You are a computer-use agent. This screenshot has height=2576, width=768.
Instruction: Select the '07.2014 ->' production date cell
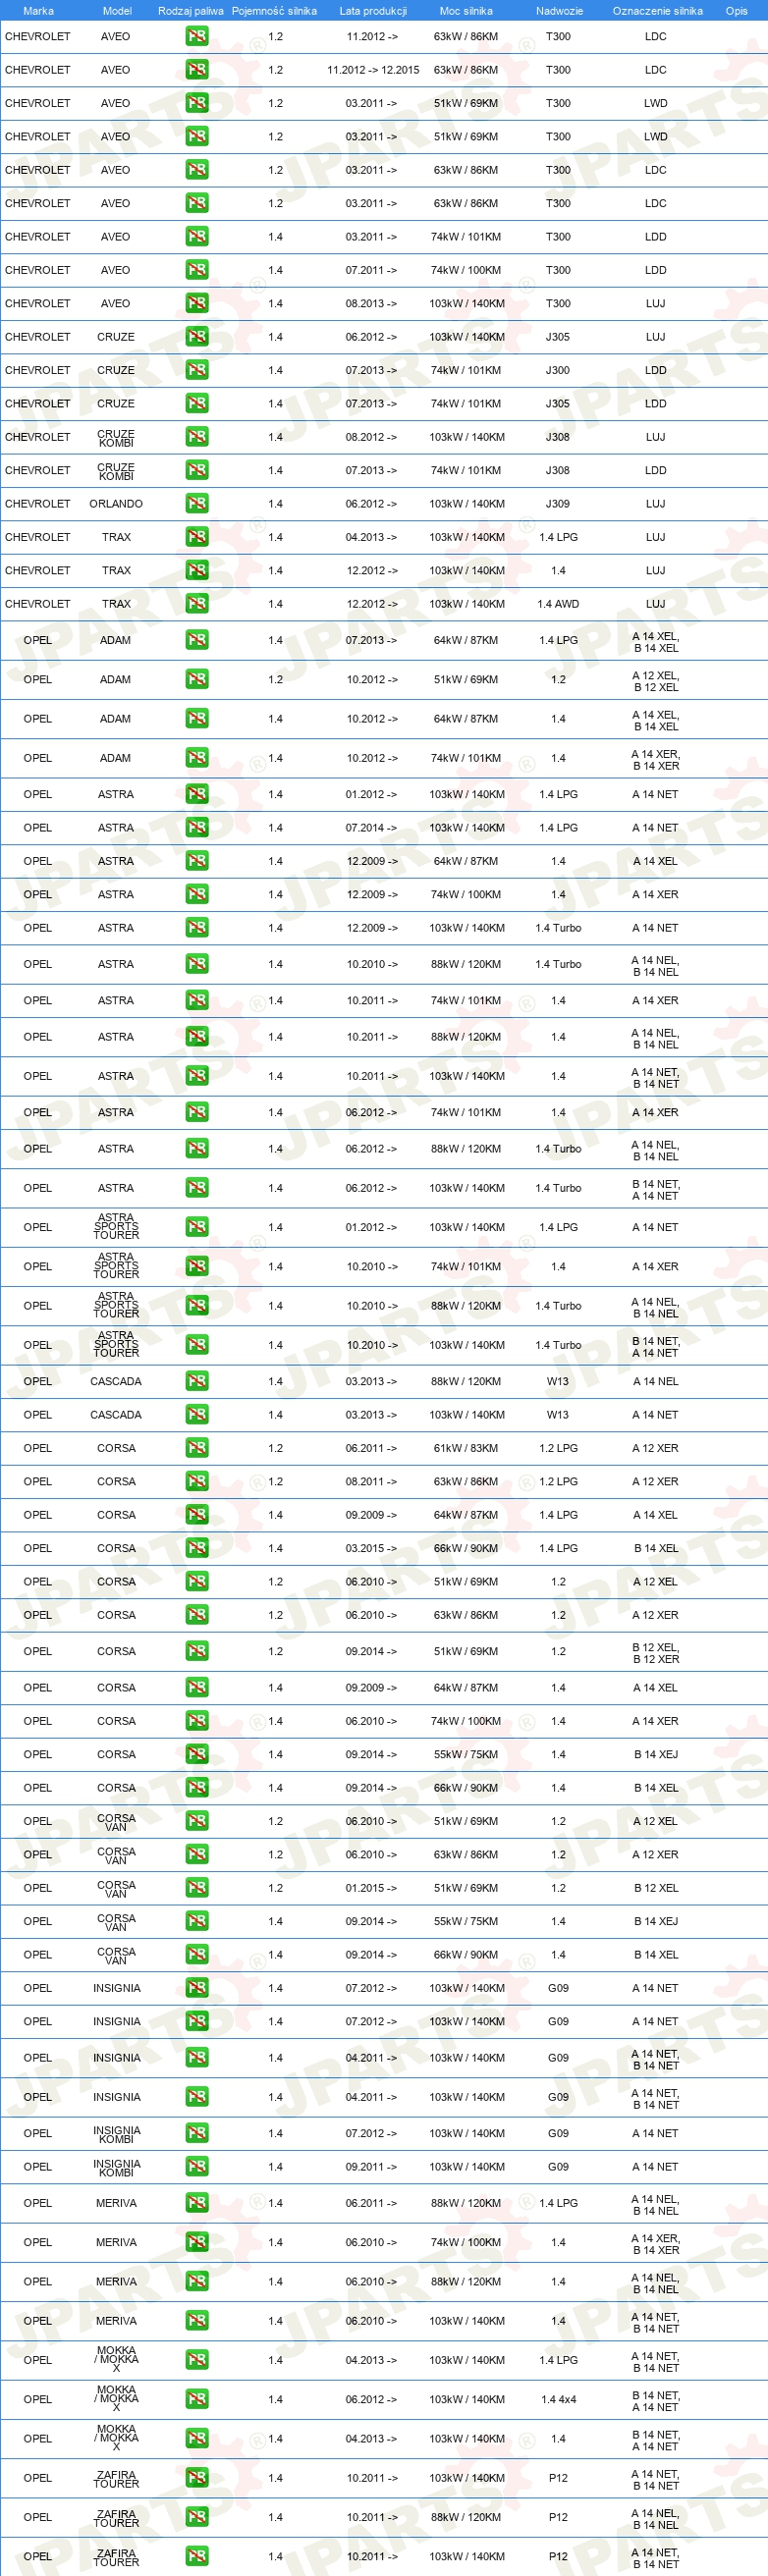pyautogui.click(x=371, y=828)
